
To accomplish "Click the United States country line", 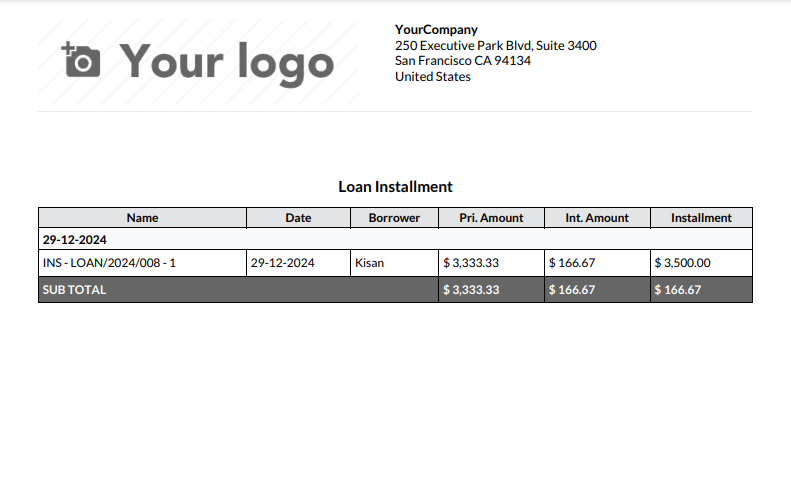I will tap(432, 77).
